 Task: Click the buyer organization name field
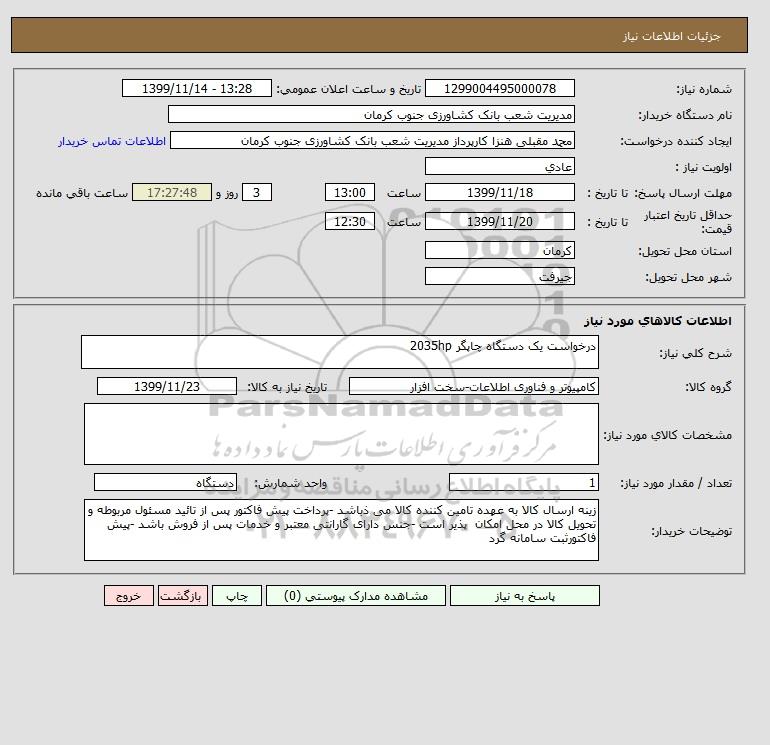tap(371, 114)
